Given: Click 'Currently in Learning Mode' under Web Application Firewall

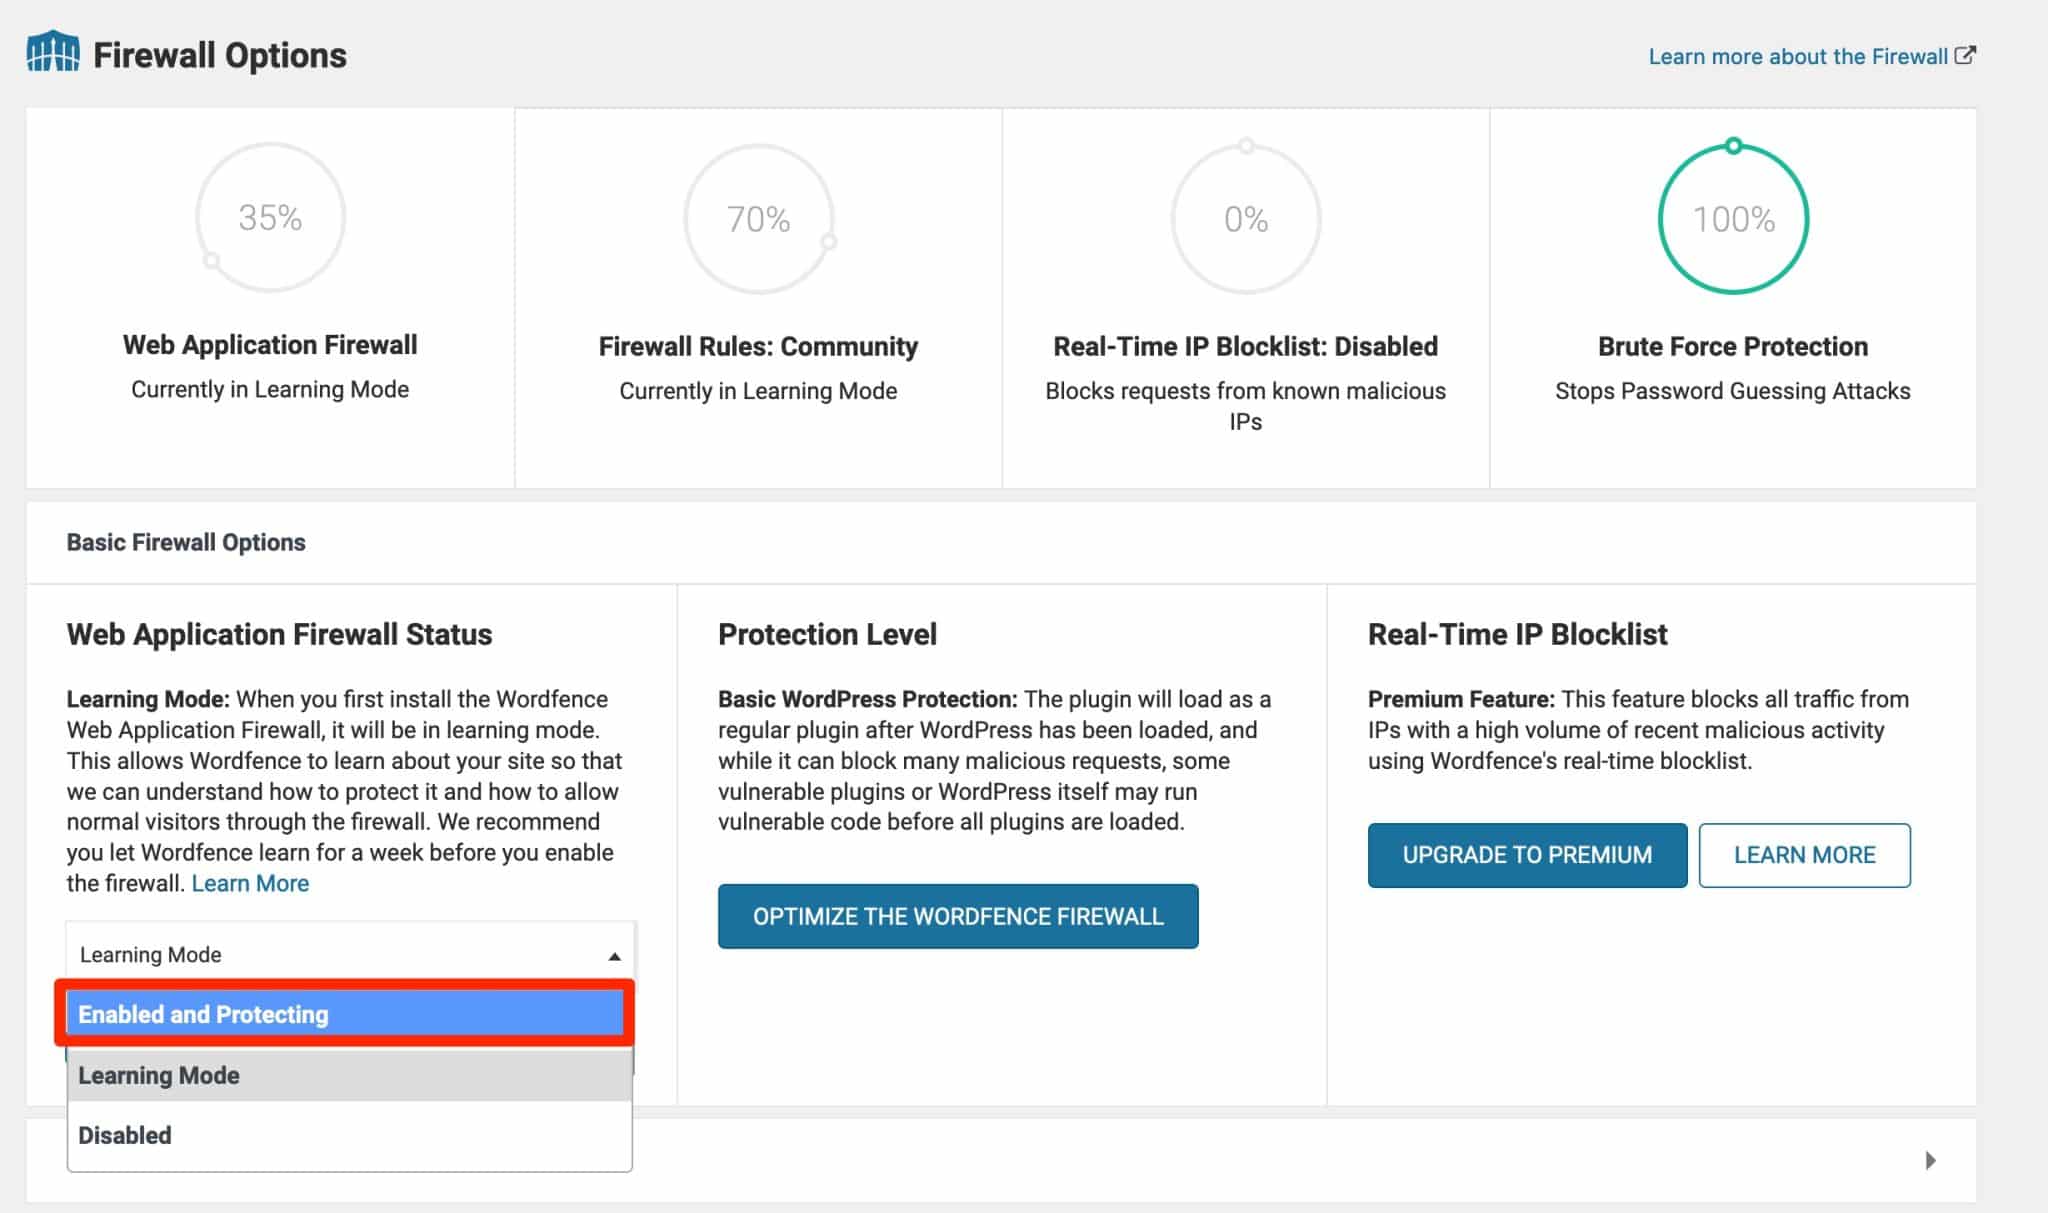Looking at the screenshot, I should click(270, 389).
